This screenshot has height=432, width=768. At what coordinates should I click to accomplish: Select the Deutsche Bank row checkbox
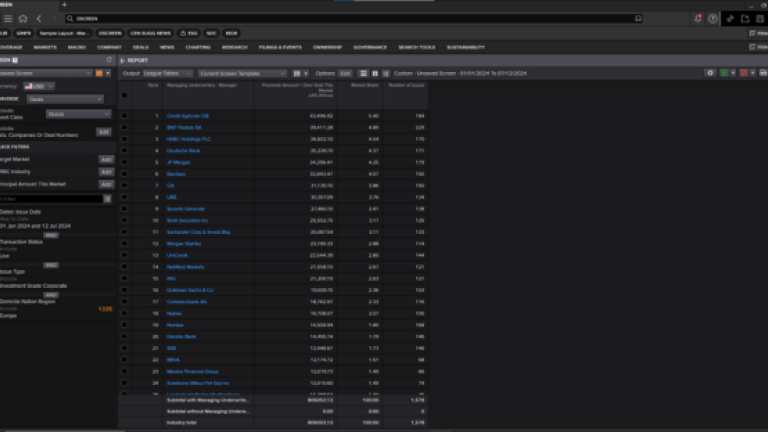(x=124, y=149)
